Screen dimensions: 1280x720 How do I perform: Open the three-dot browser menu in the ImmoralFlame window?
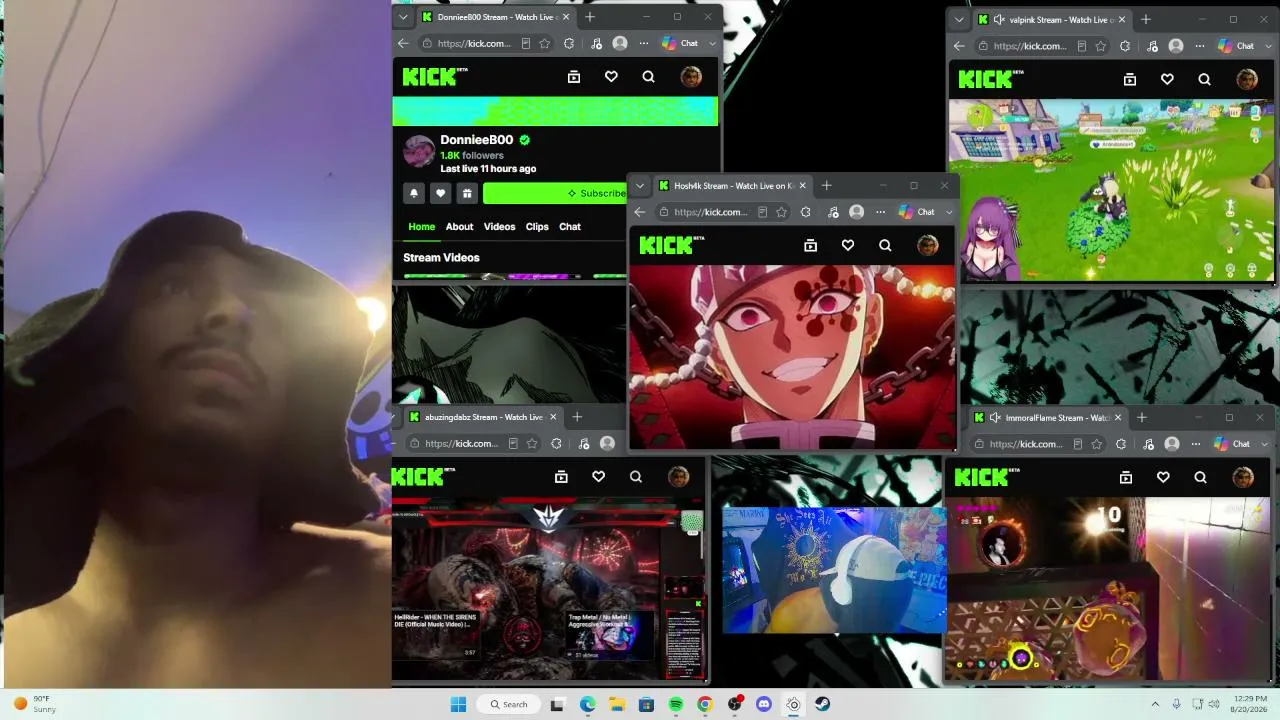coord(1196,444)
